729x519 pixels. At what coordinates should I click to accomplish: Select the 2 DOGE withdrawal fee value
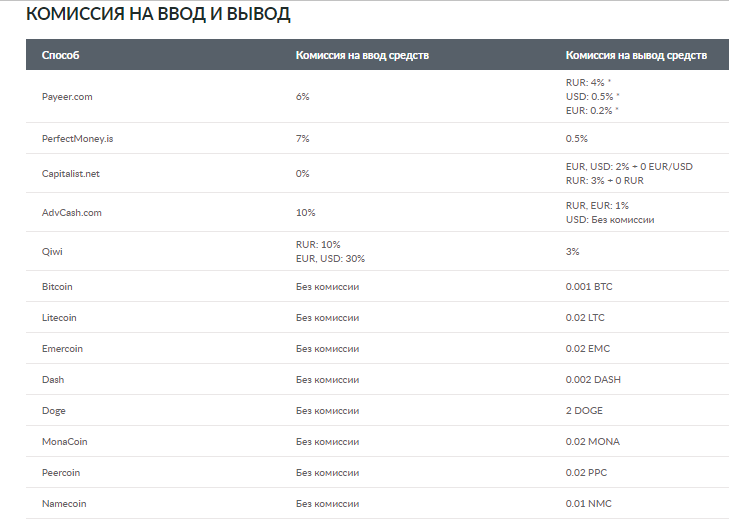[x=584, y=411]
